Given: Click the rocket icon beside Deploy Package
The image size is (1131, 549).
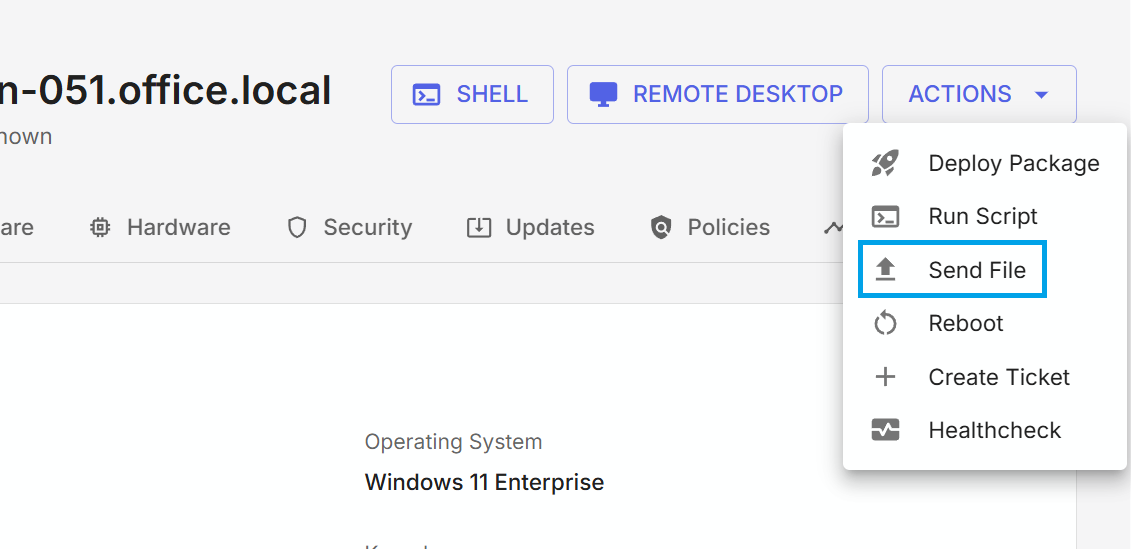Looking at the screenshot, I should [885, 164].
